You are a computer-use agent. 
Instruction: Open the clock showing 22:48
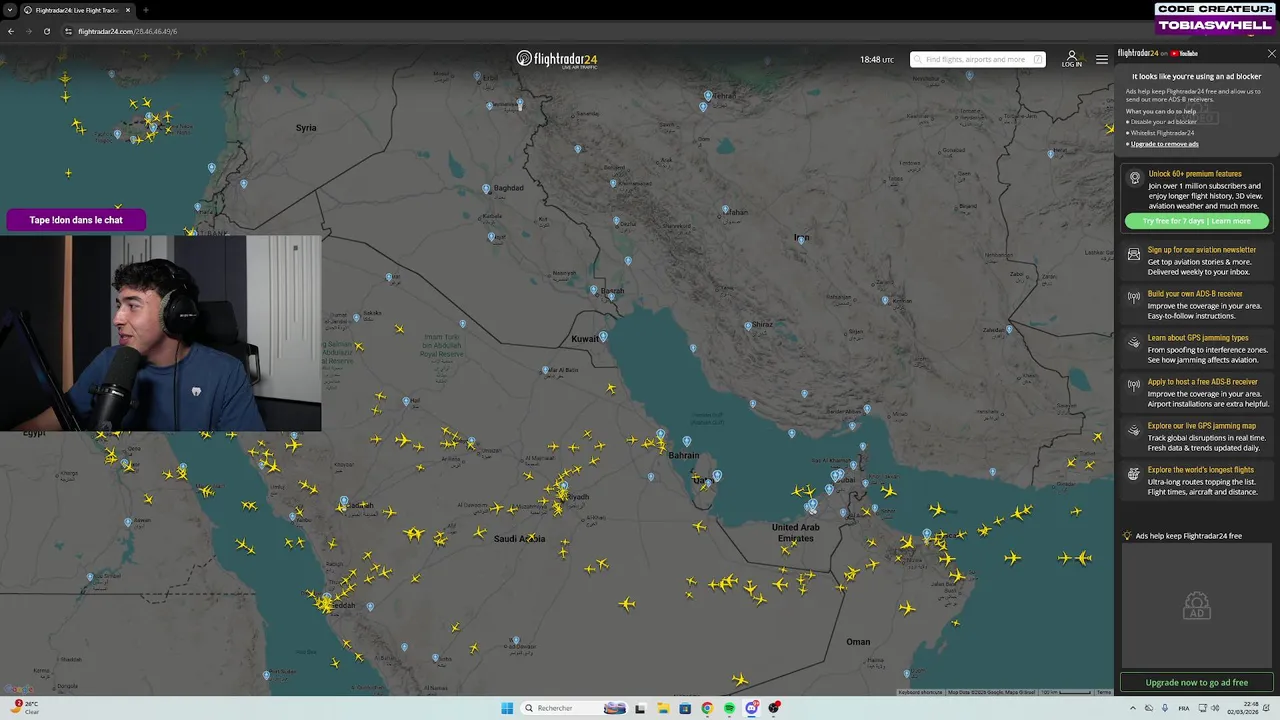coord(1241,708)
